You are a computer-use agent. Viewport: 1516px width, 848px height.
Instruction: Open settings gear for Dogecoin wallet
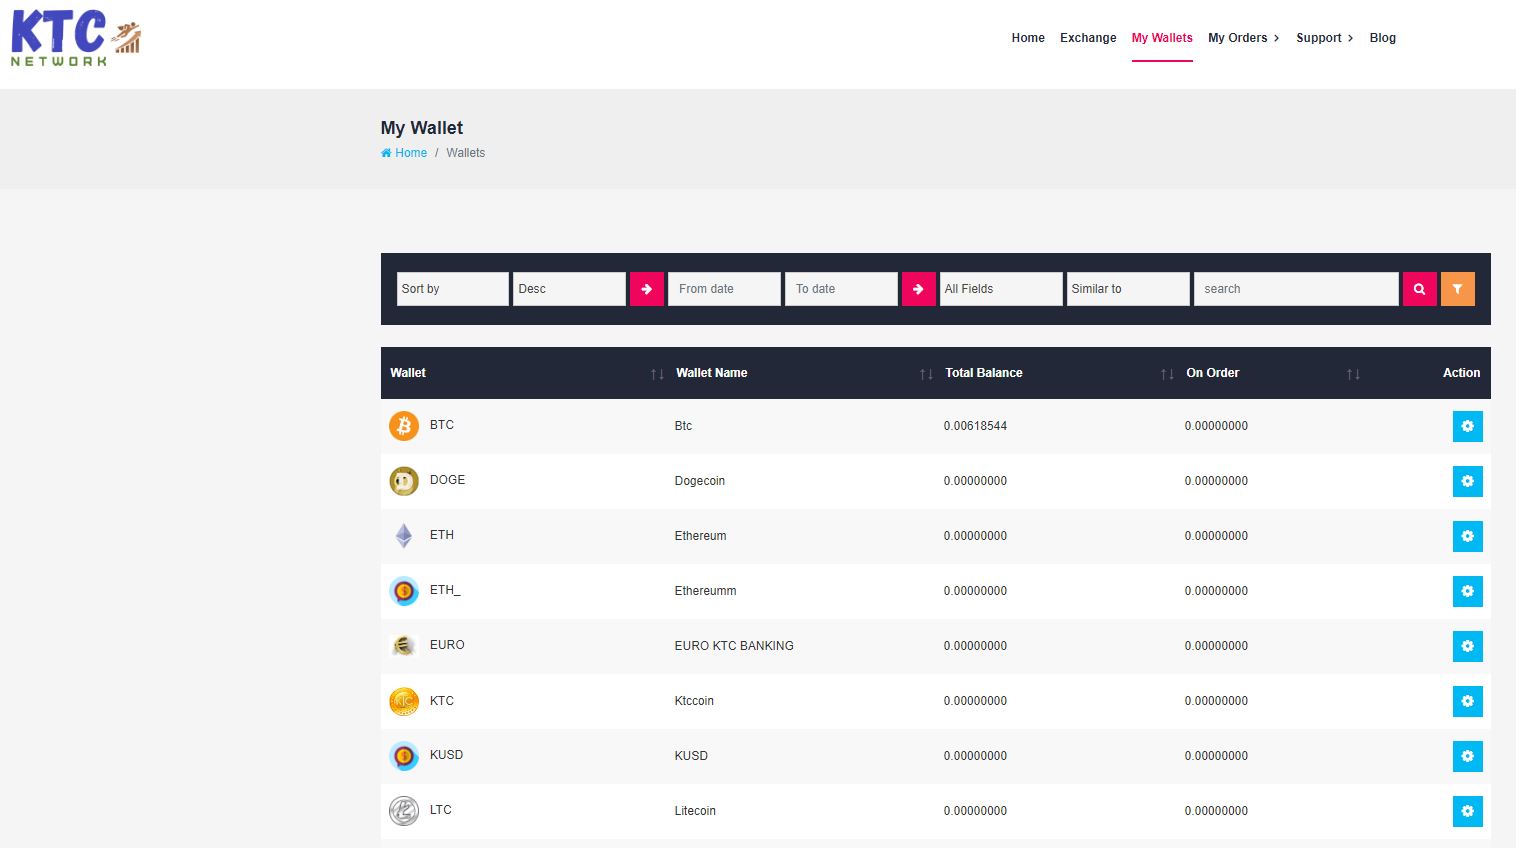(x=1467, y=481)
